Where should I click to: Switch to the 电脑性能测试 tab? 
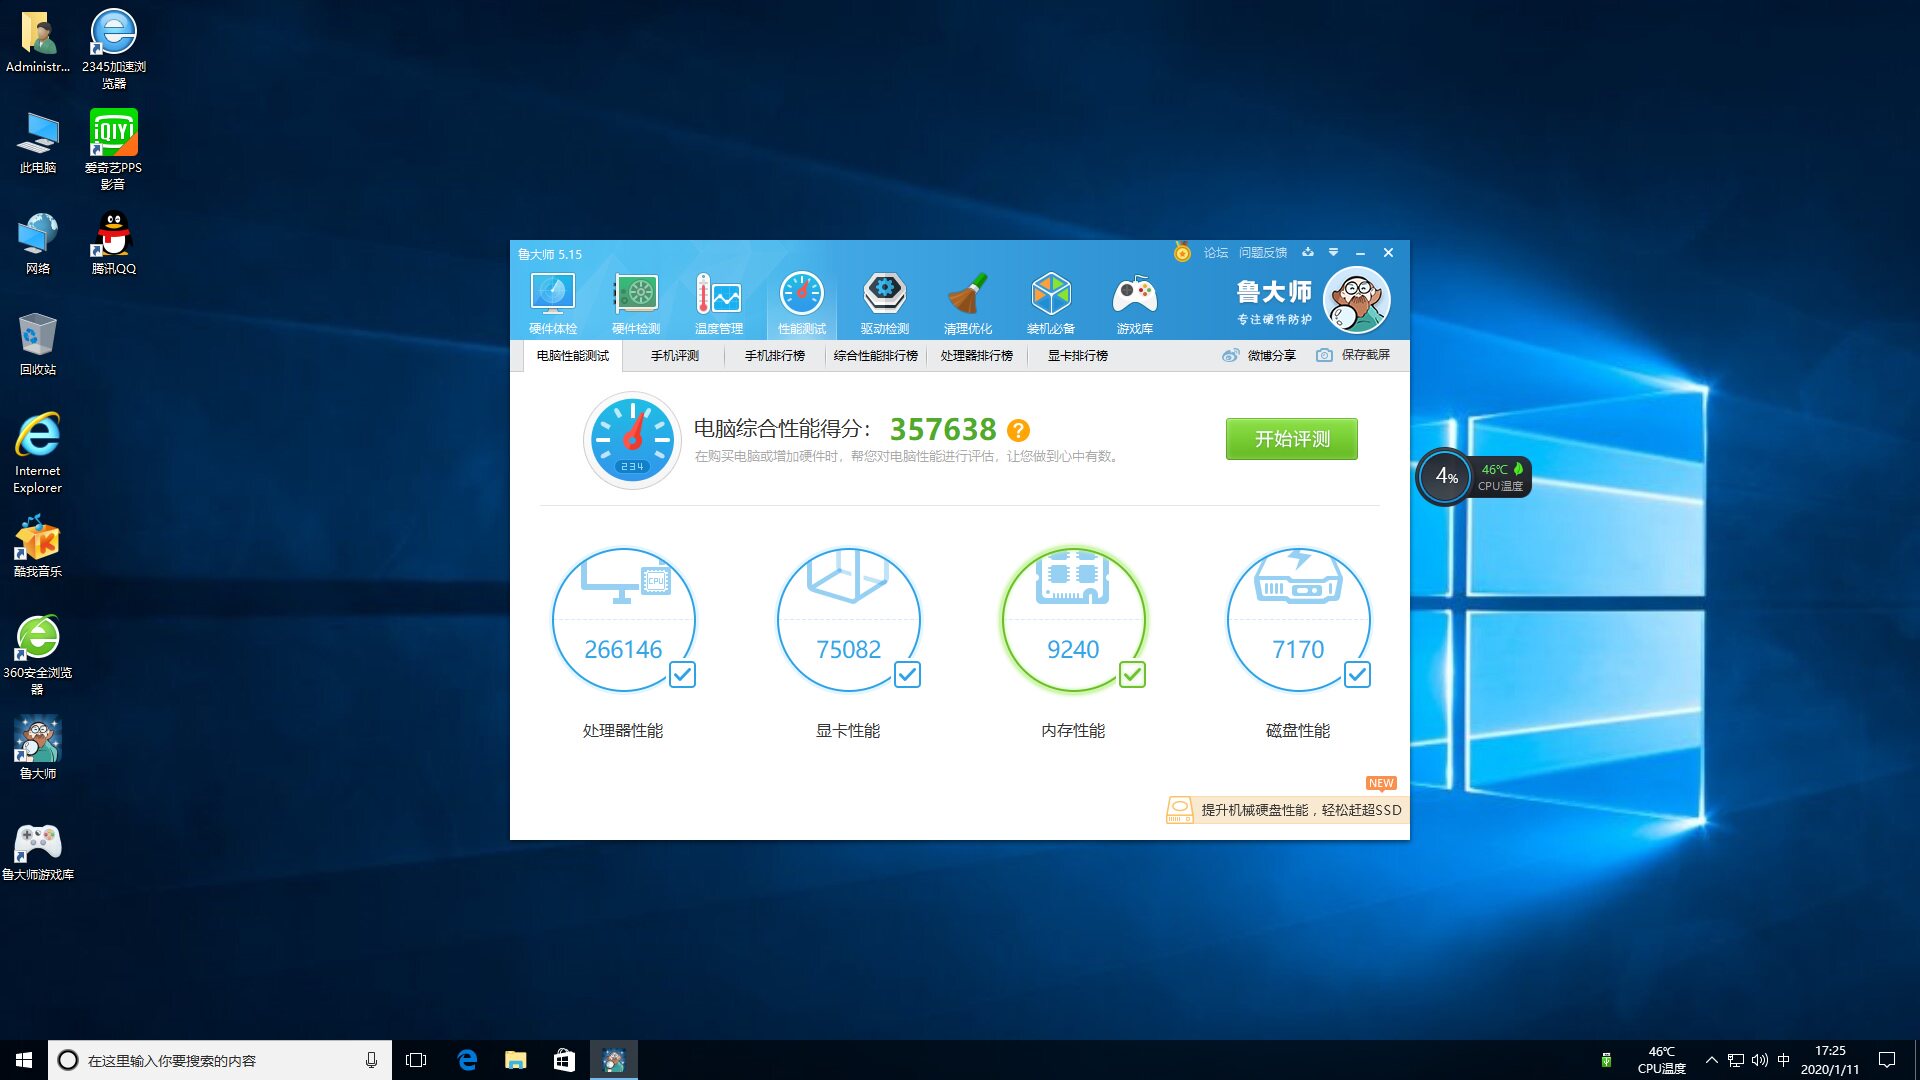point(572,356)
